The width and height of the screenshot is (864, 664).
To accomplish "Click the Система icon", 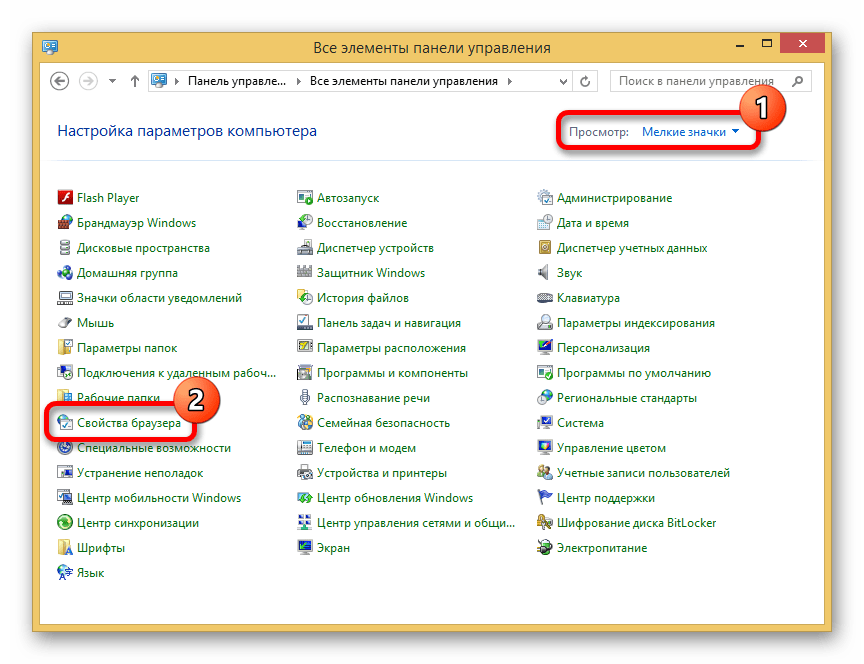I will click(544, 423).
